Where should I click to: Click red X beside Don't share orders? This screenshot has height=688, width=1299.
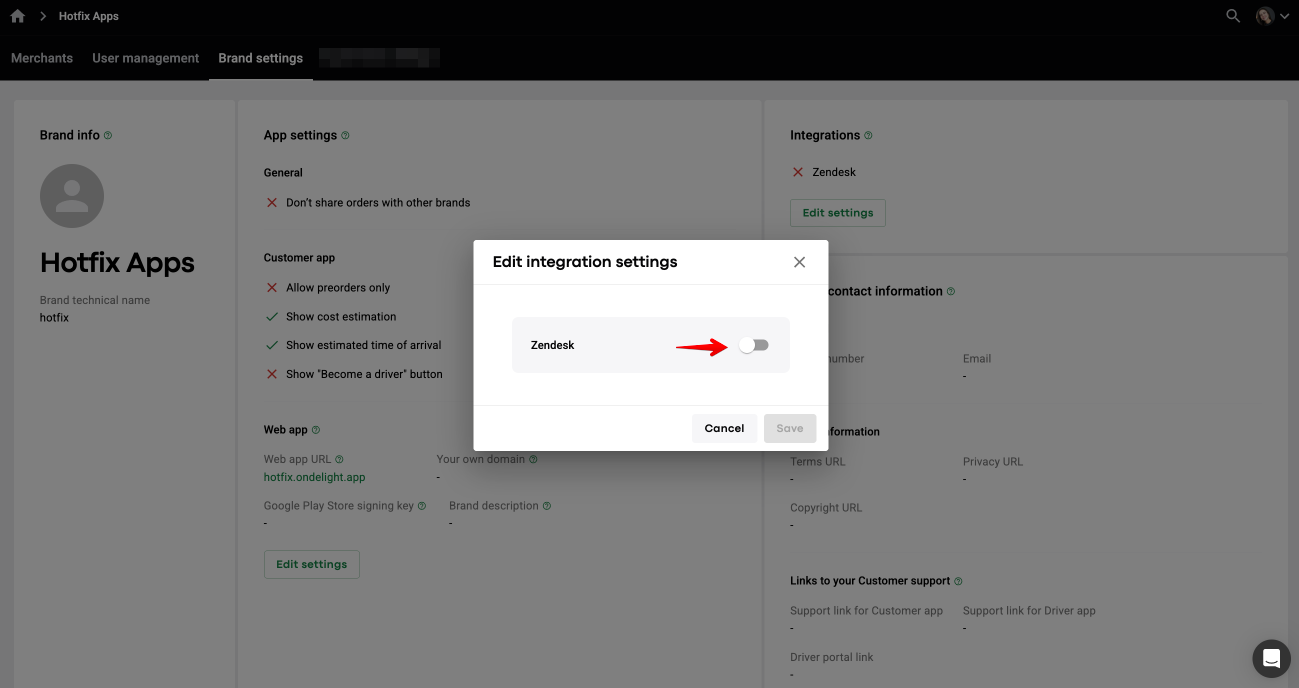[x=271, y=203]
